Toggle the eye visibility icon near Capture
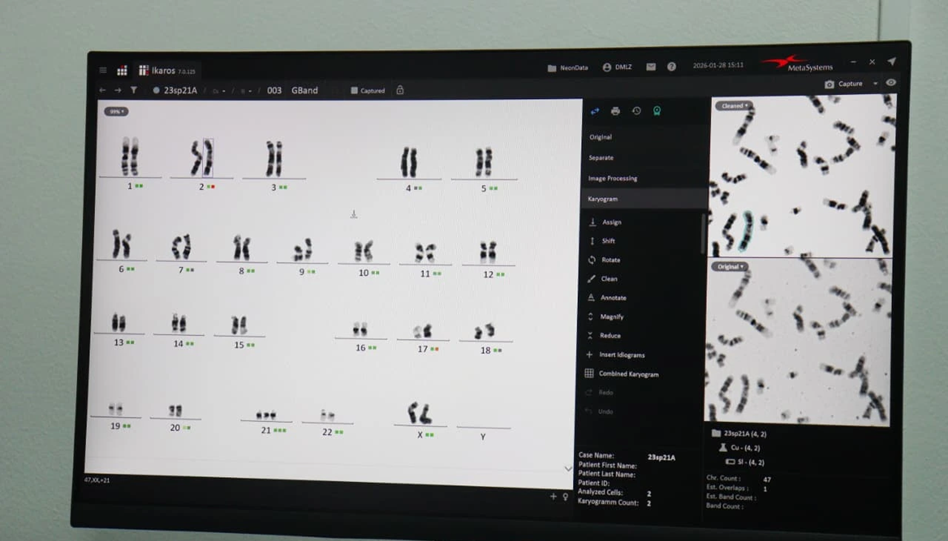 tap(891, 84)
